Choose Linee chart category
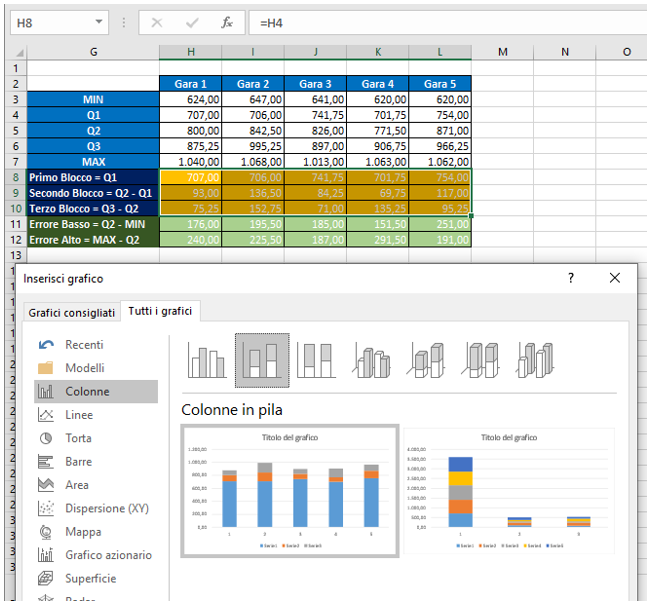This screenshot has width=650, height=609. 79,415
